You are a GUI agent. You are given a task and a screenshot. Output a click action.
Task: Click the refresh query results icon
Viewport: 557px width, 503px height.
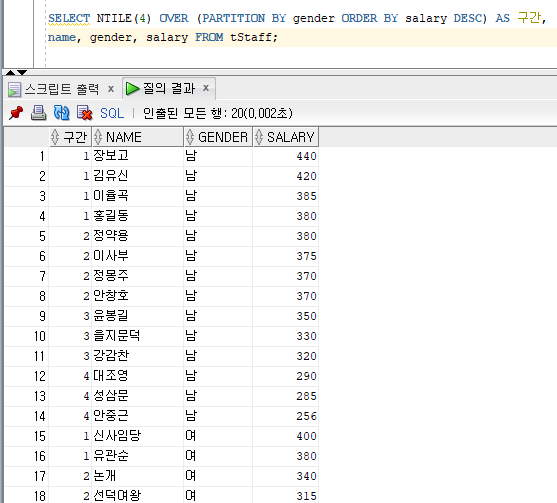[61, 113]
